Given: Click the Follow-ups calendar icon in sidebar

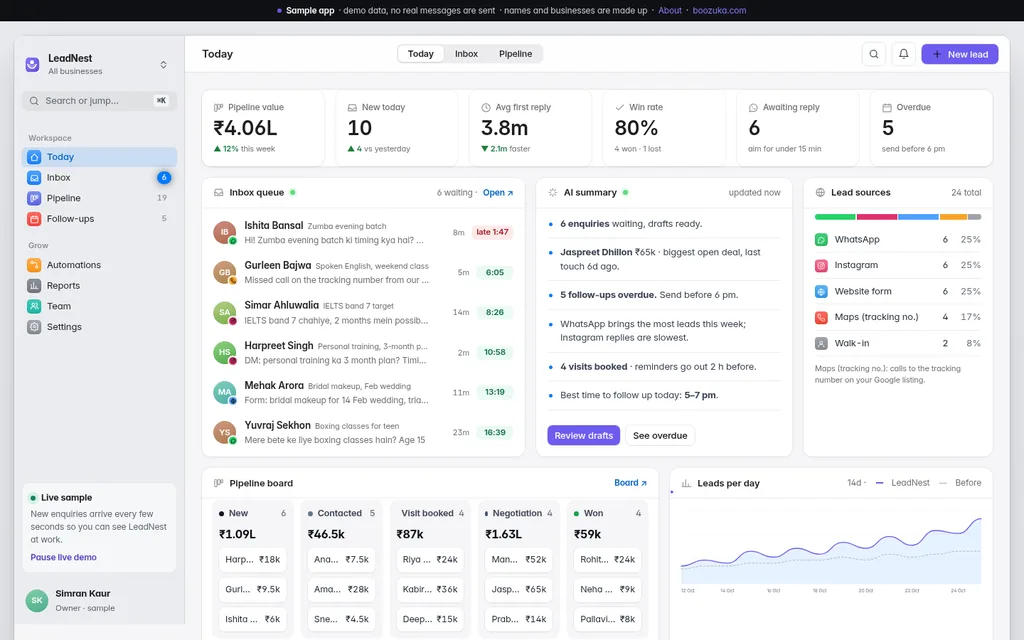Looking at the screenshot, I should pos(34,219).
